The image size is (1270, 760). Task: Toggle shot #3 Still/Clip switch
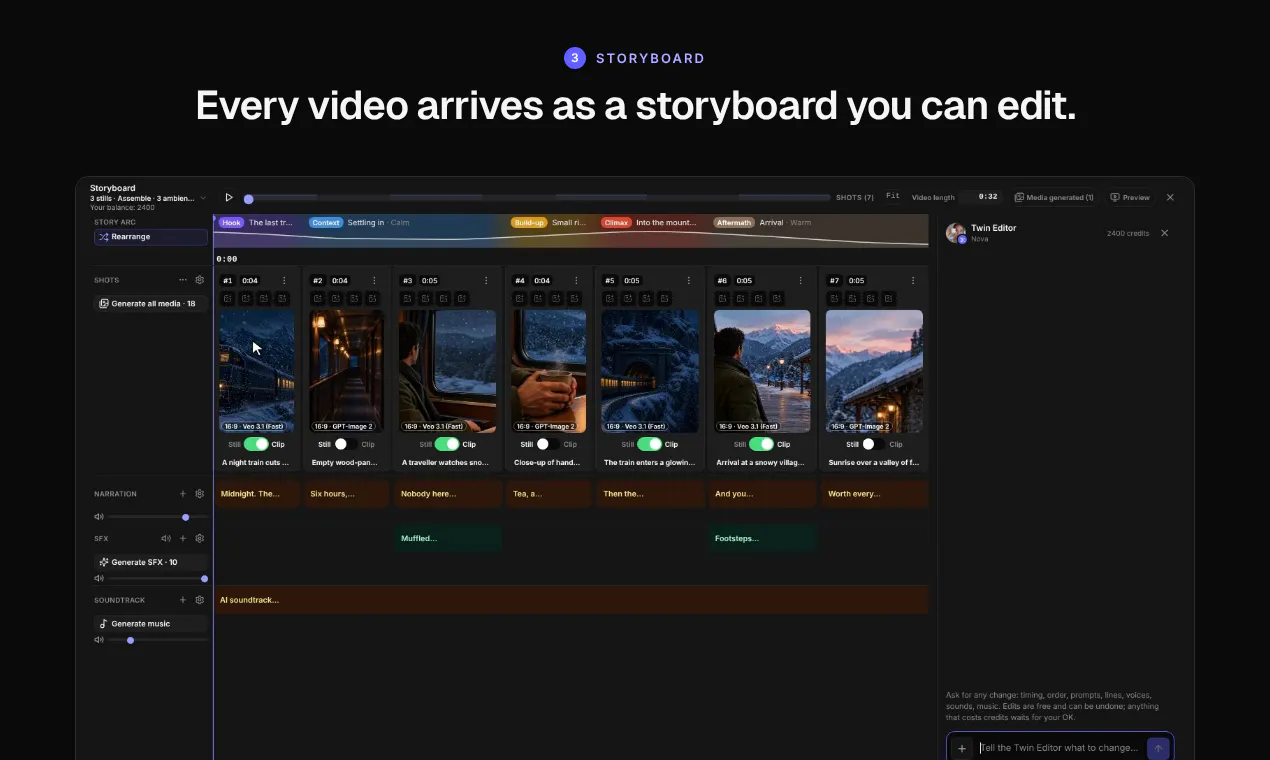click(446, 444)
